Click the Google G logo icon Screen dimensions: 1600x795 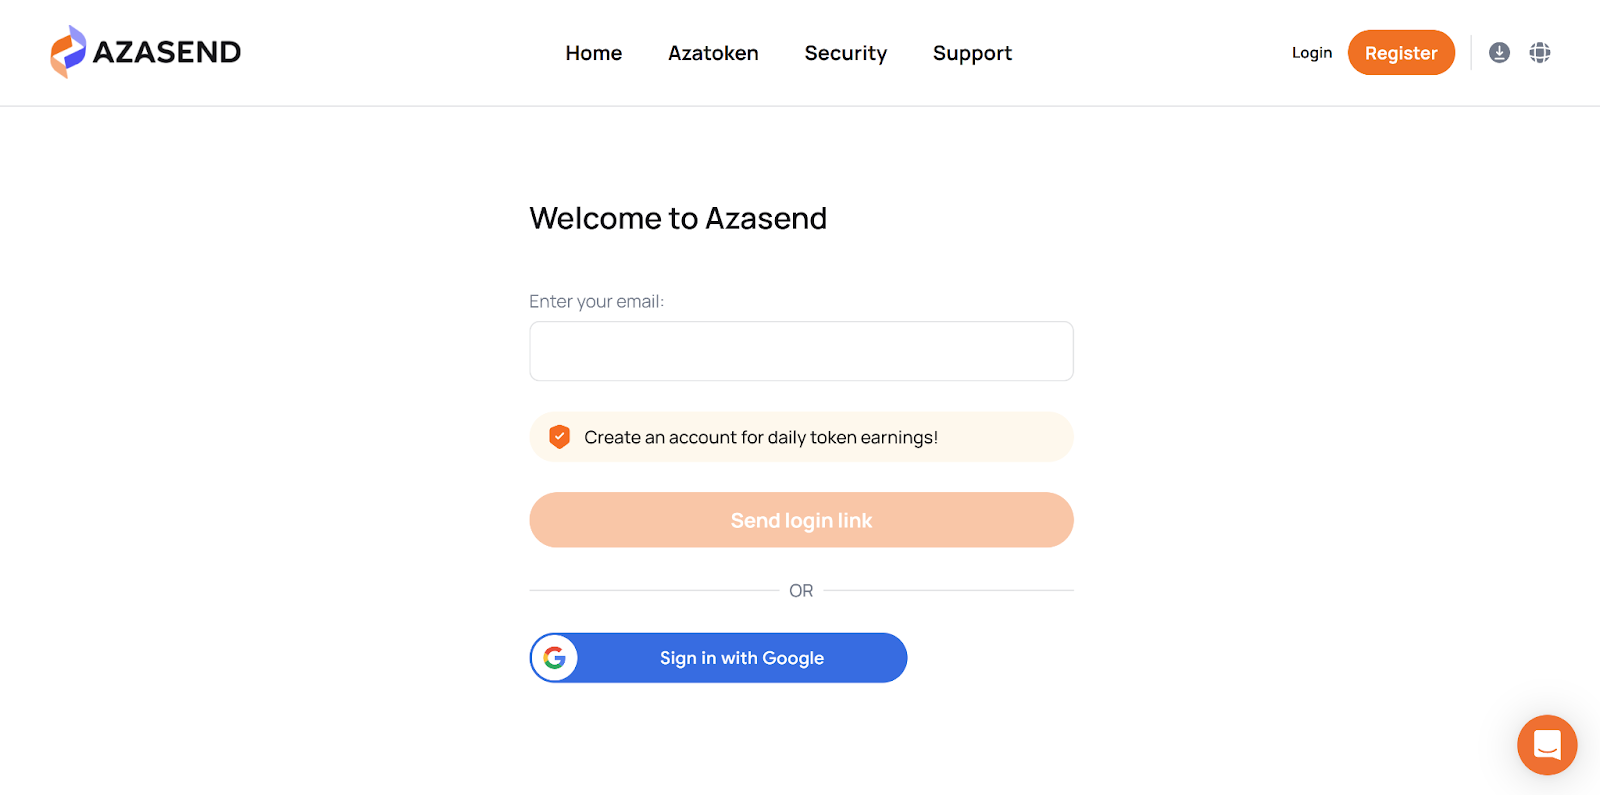tap(555, 658)
